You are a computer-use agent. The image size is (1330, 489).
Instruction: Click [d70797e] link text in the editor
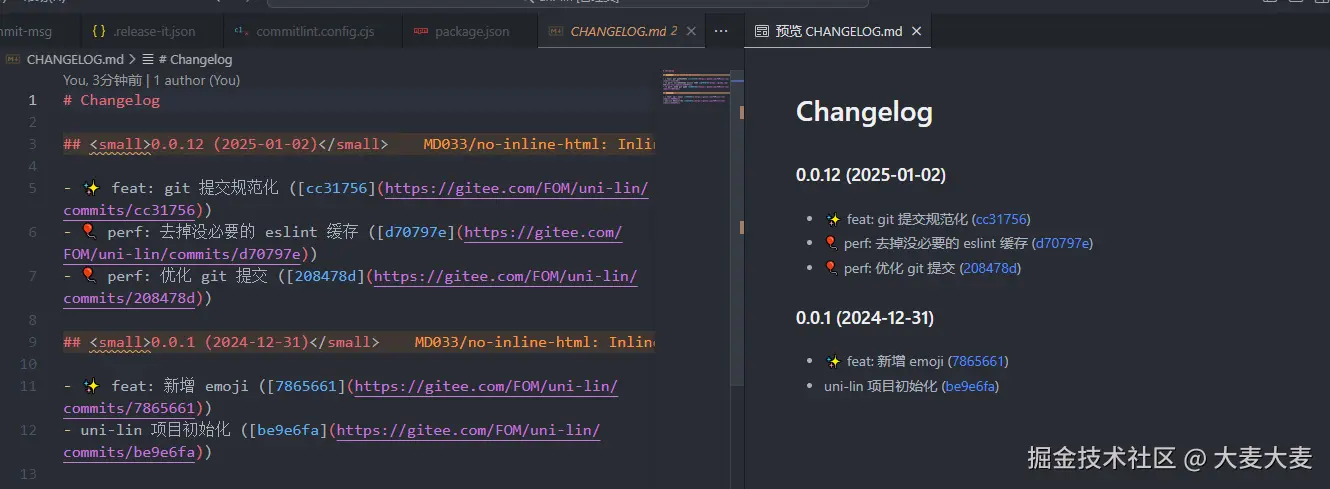pyautogui.click(x=416, y=232)
